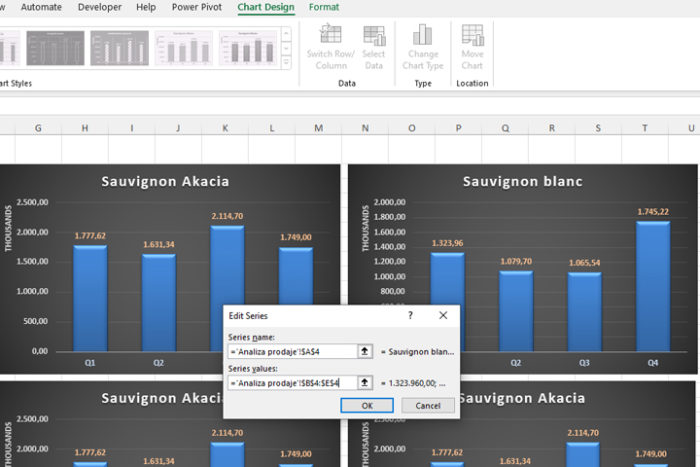Select column K header

[x=225, y=128]
